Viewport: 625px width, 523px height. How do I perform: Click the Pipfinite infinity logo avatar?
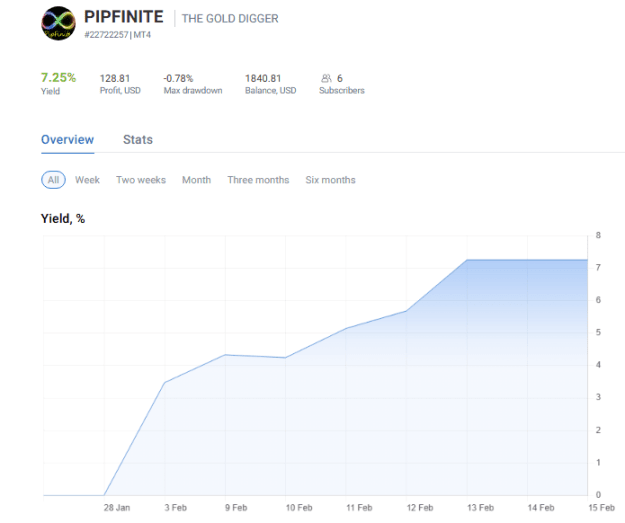point(58,23)
